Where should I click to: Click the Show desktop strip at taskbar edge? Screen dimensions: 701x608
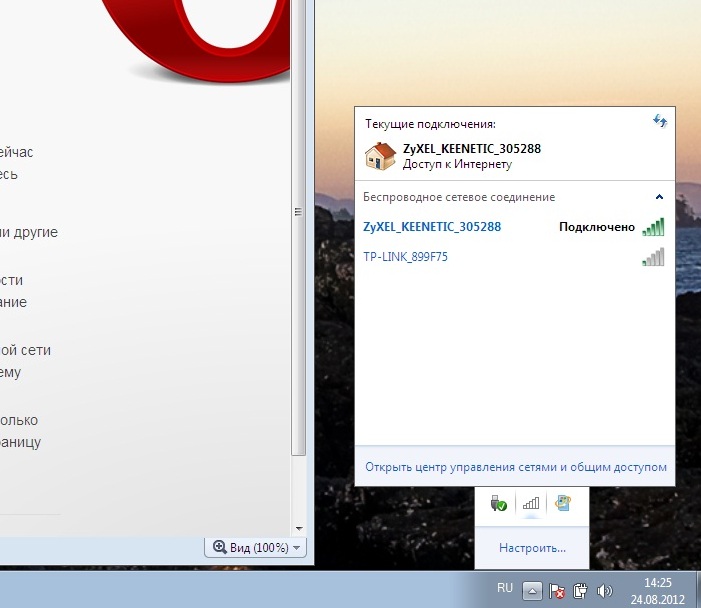click(697, 589)
